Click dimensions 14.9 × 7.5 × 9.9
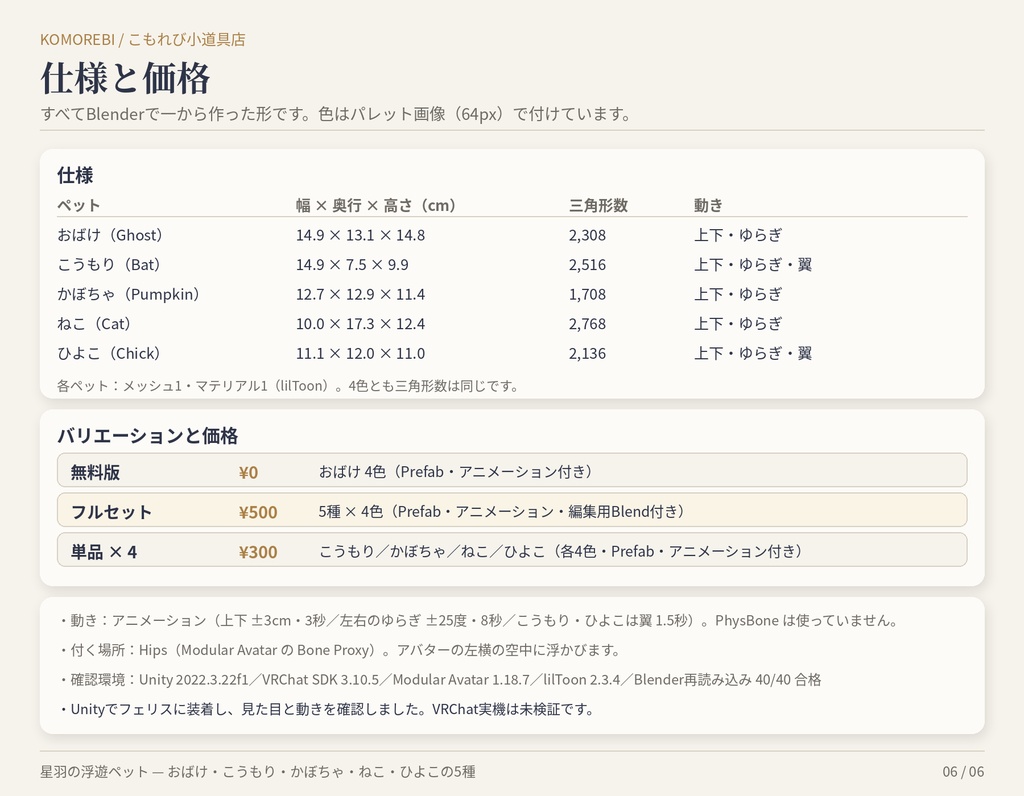The width and height of the screenshot is (1024, 796). pyautogui.click(x=352, y=264)
